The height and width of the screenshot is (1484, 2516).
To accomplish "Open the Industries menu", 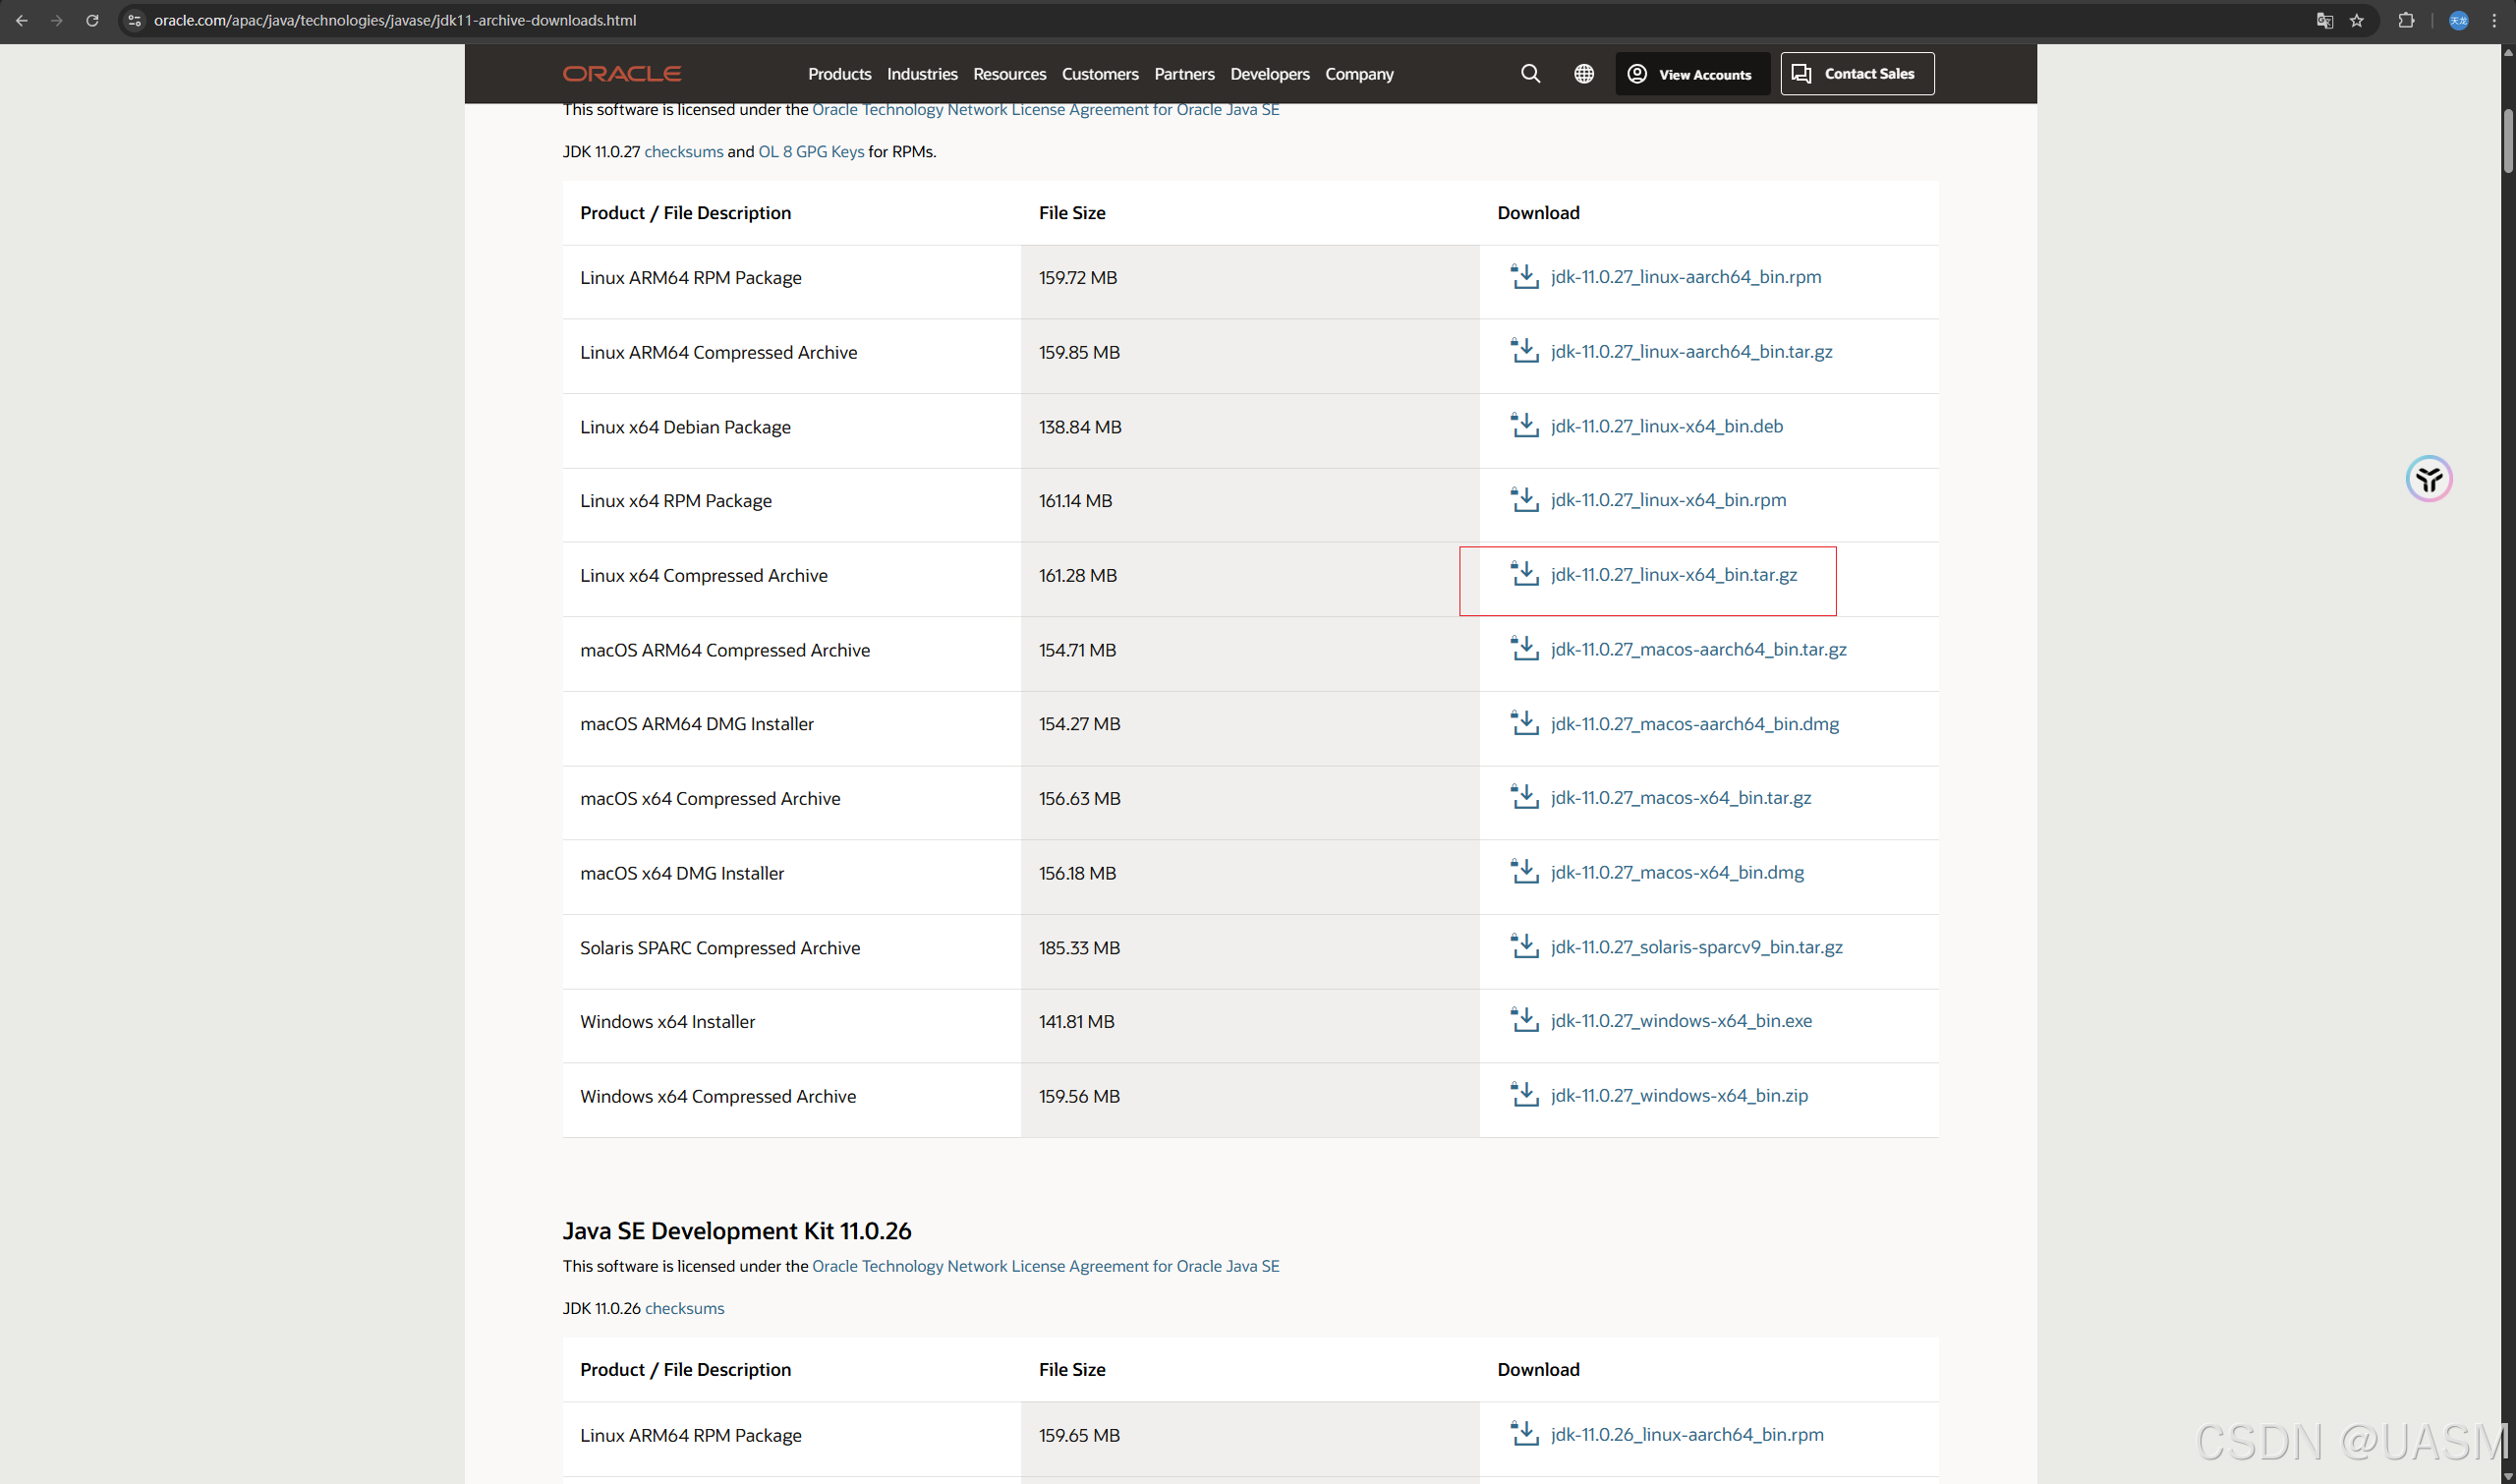I will click(x=922, y=74).
